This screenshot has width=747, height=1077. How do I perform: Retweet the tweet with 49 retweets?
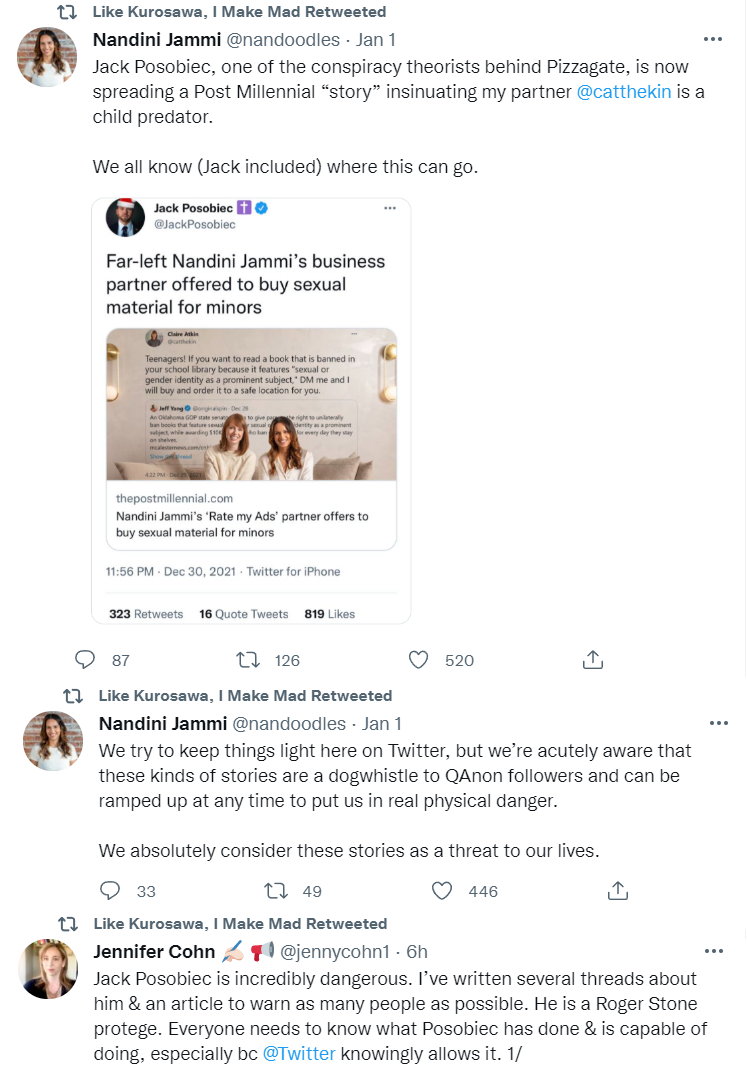272,890
